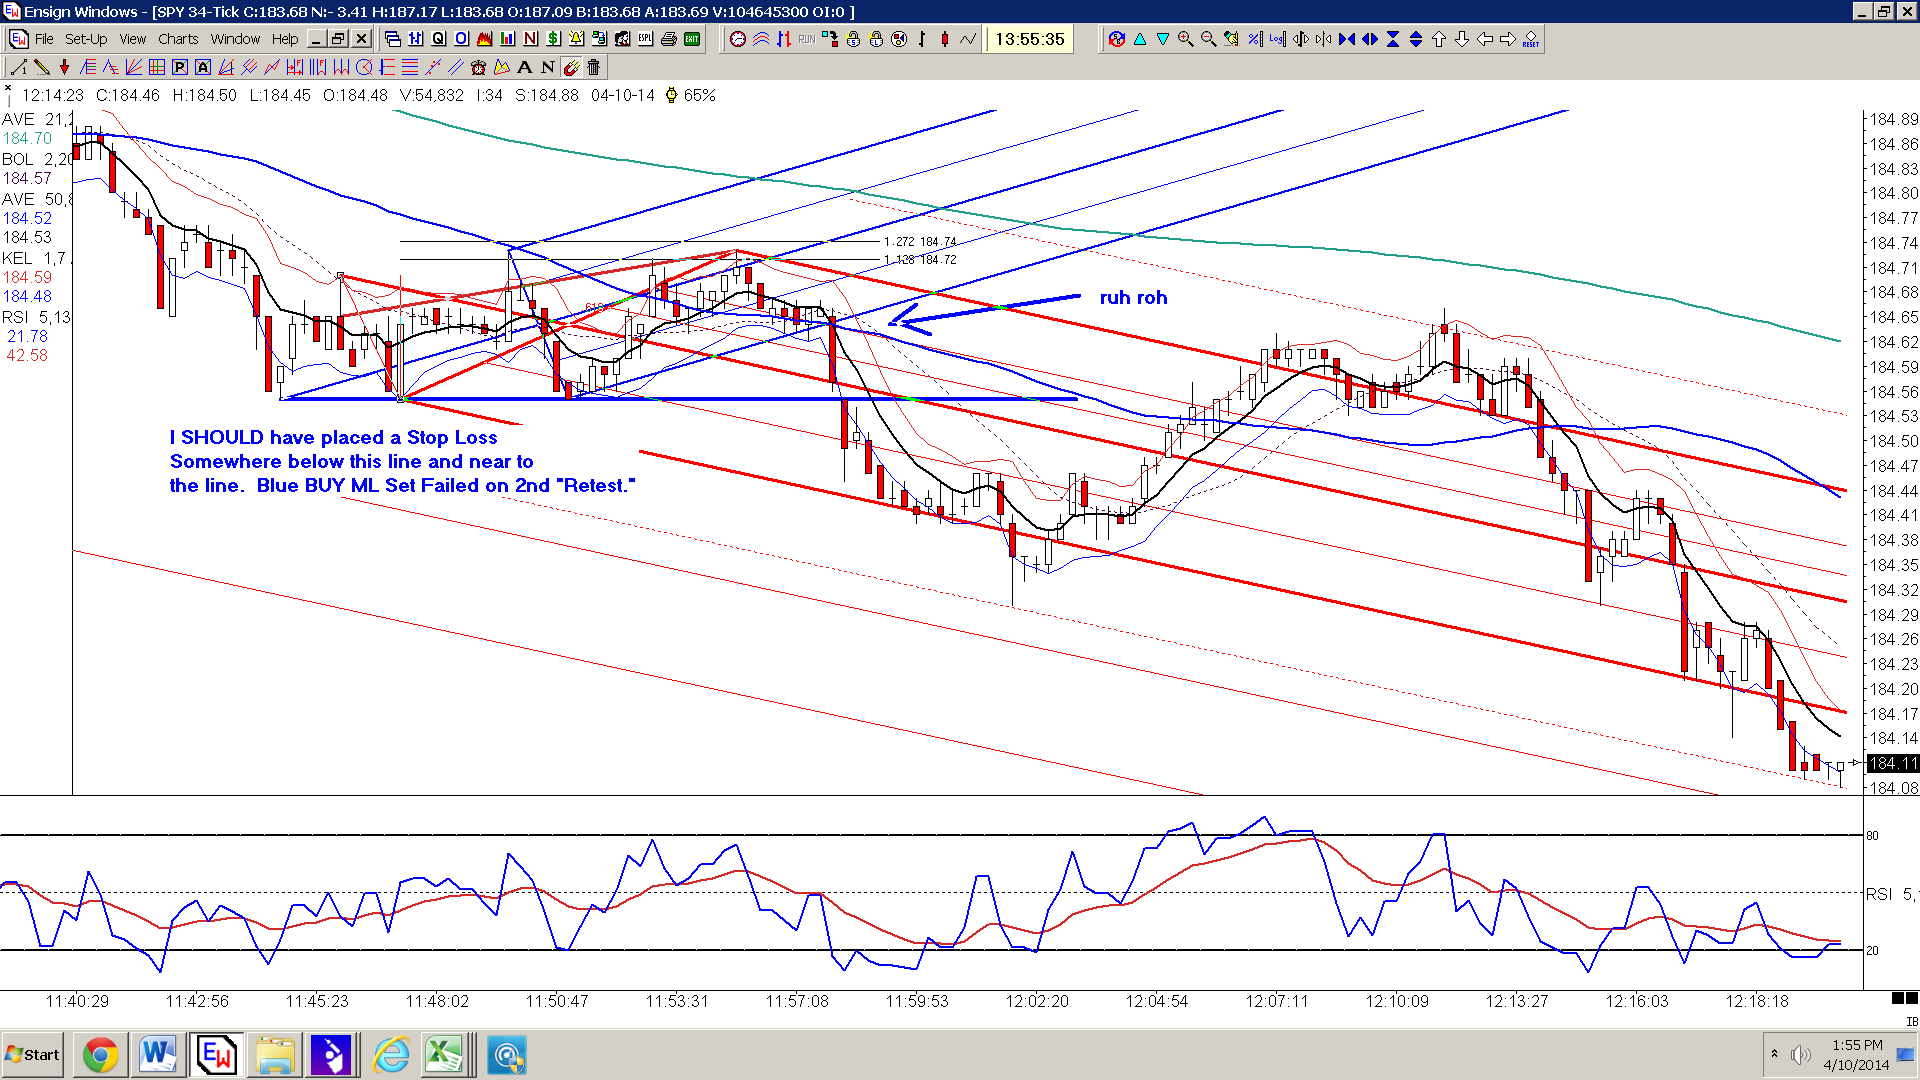Open the Quote page Q icon
Screen dimensions: 1920x1080
click(438, 38)
